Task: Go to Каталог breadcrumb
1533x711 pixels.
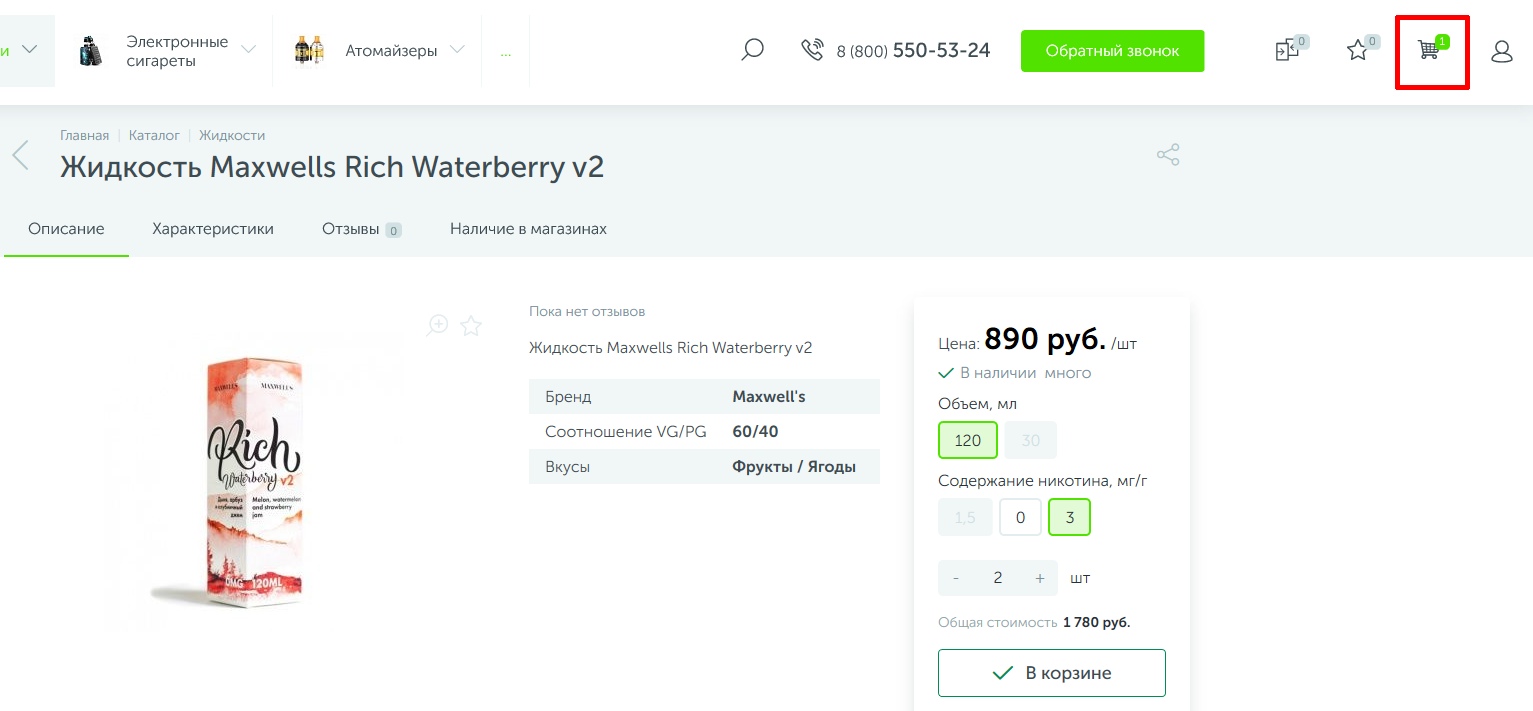Action: pos(154,135)
